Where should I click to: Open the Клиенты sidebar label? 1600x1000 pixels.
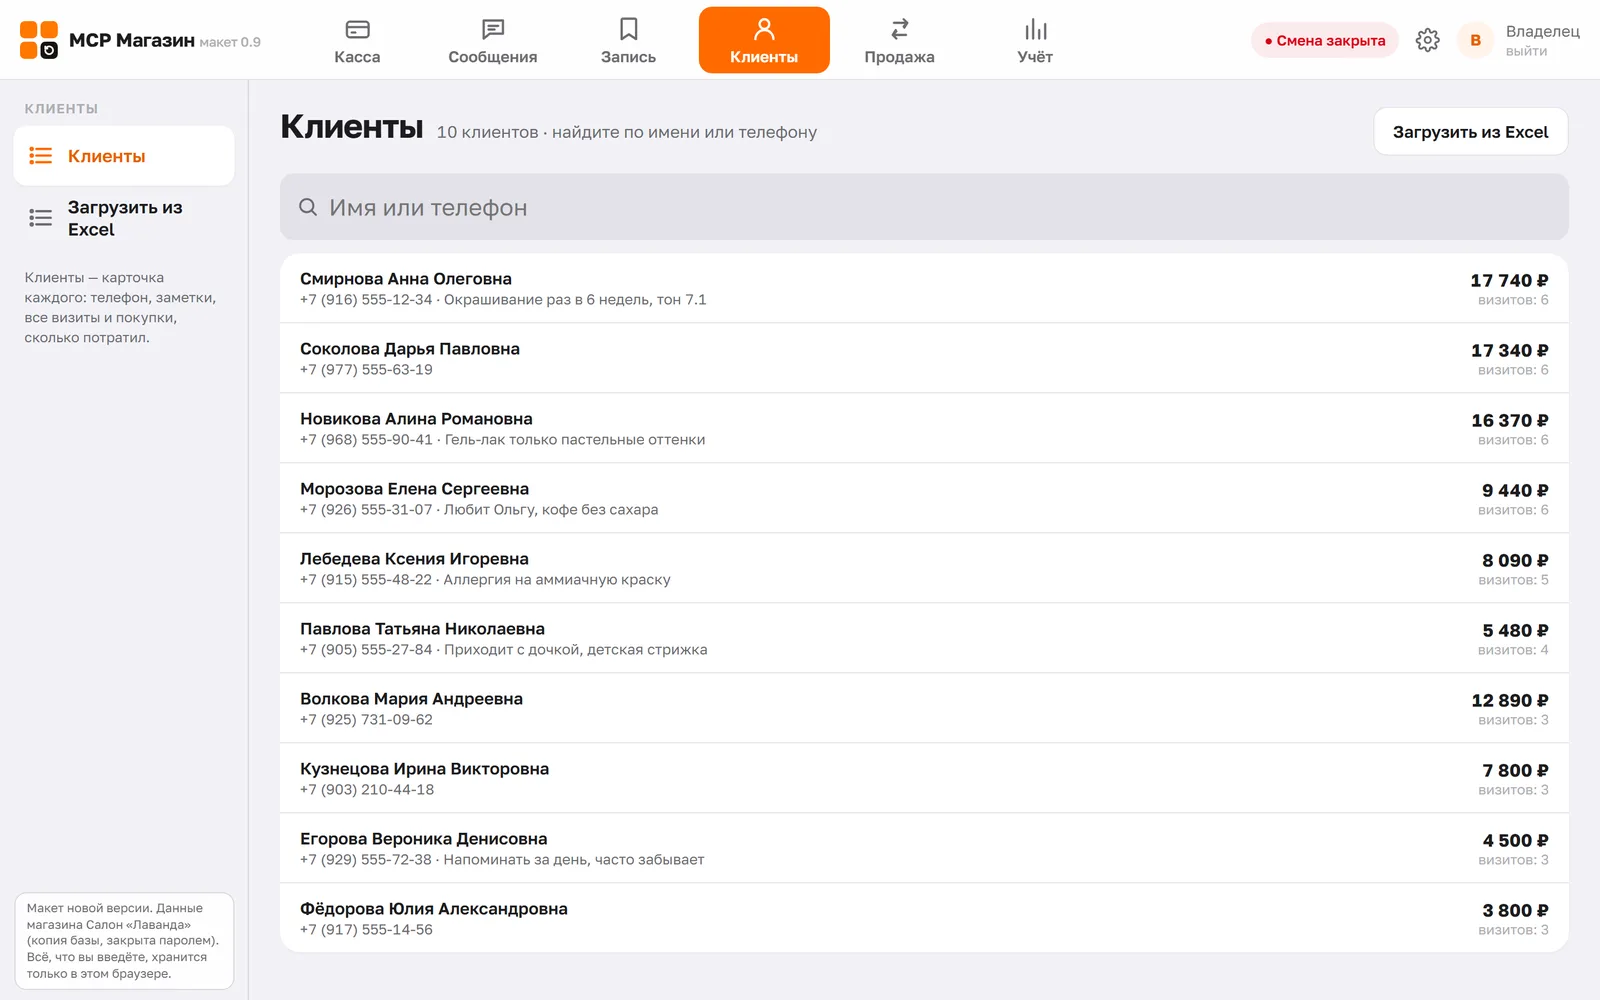pos(107,156)
